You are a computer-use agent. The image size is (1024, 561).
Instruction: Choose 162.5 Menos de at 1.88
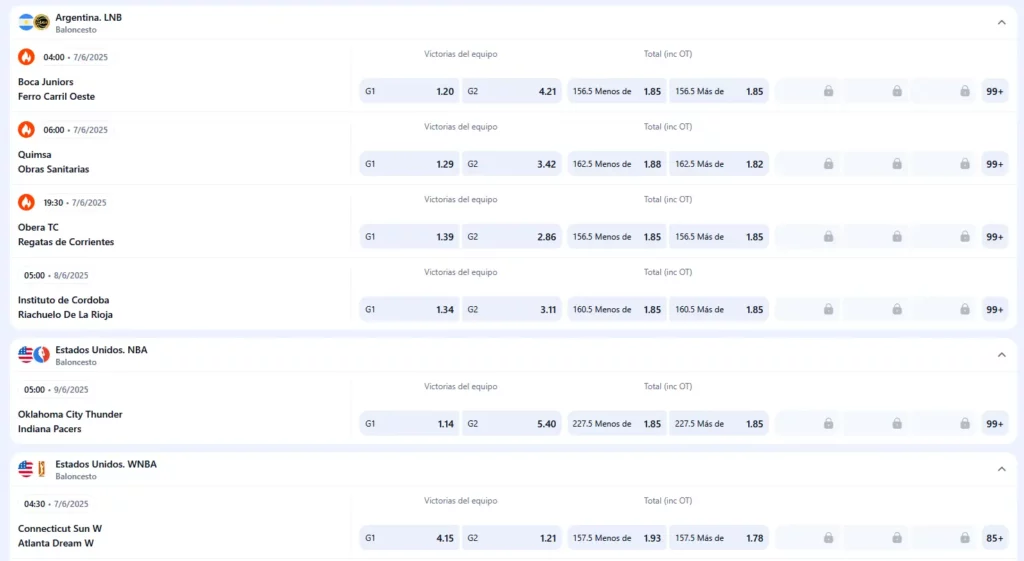click(x=616, y=164)
